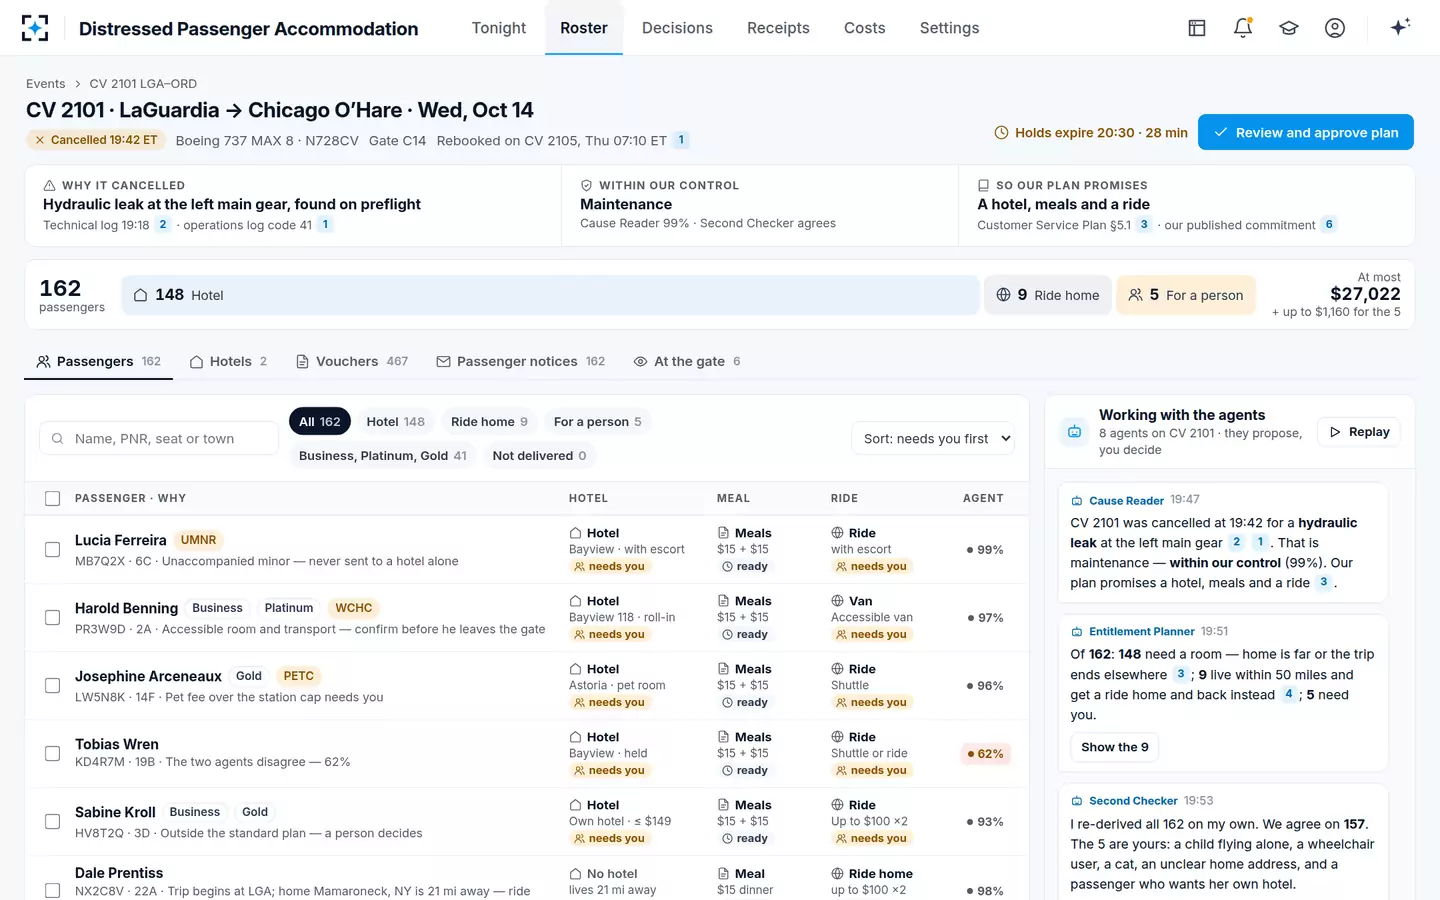
Task: Go to Events breadcrumb link
Action: pos(45,83)
